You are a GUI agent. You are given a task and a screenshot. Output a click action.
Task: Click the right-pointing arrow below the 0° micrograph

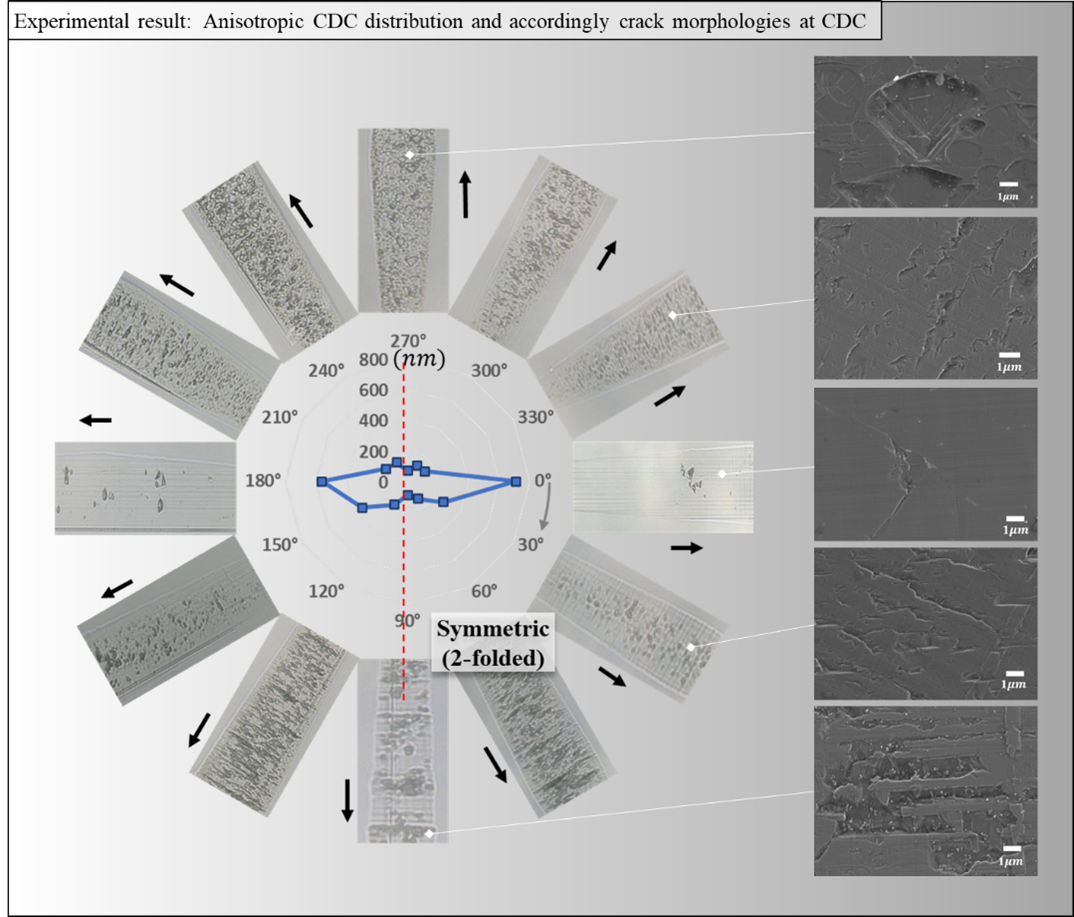pyautogui.click(x=686, y=548)
